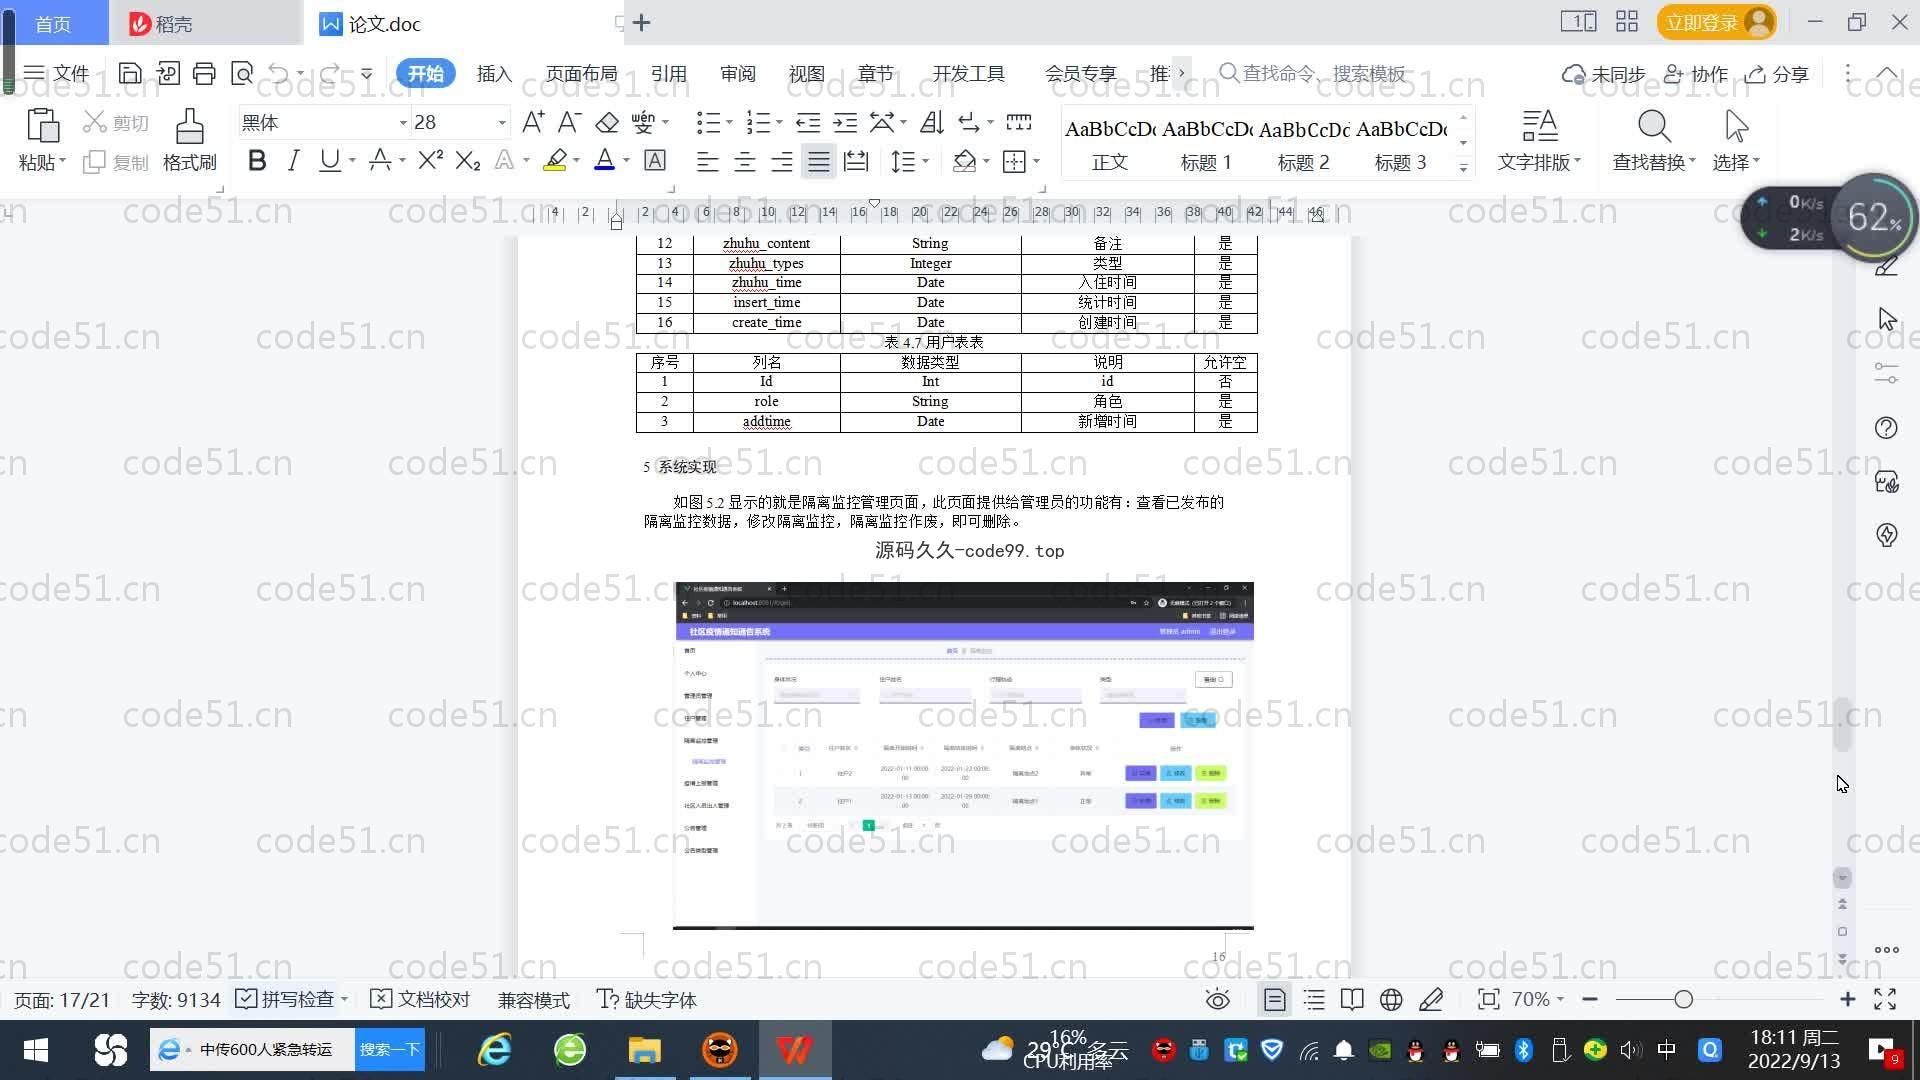Expand line spacing dropdown
Viewport: 1920px width, 1080px height.
[x=926, y=161]
